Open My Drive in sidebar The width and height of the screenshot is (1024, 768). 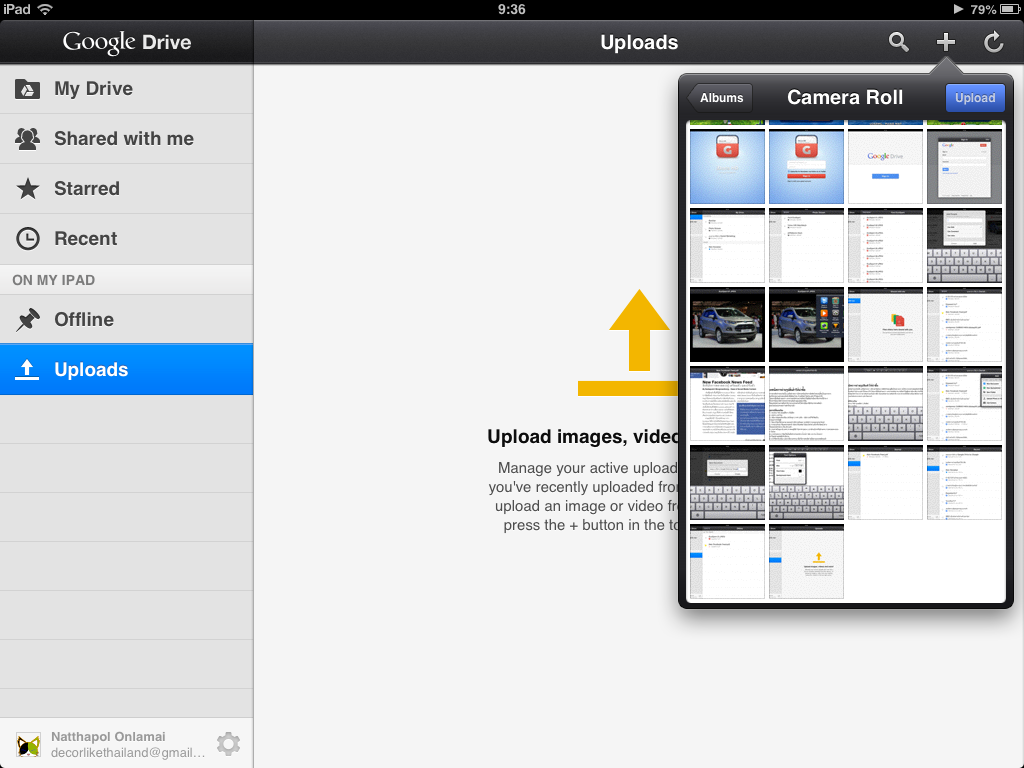tap(127, 89)
